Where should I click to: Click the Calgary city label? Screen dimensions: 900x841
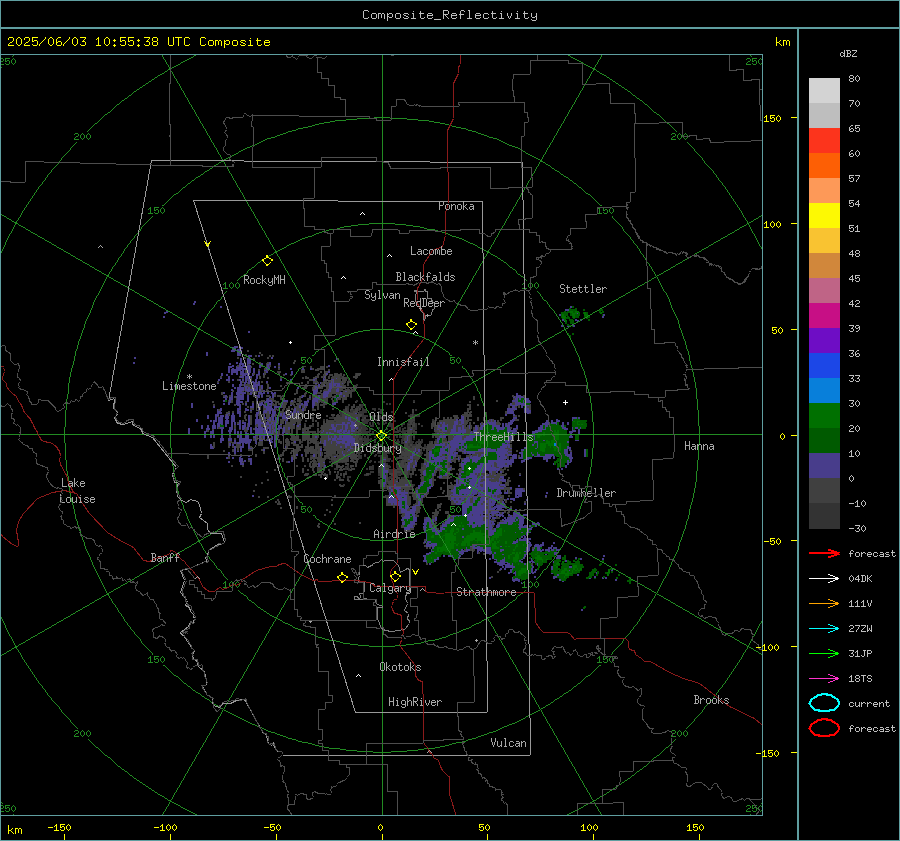point(390,588)
